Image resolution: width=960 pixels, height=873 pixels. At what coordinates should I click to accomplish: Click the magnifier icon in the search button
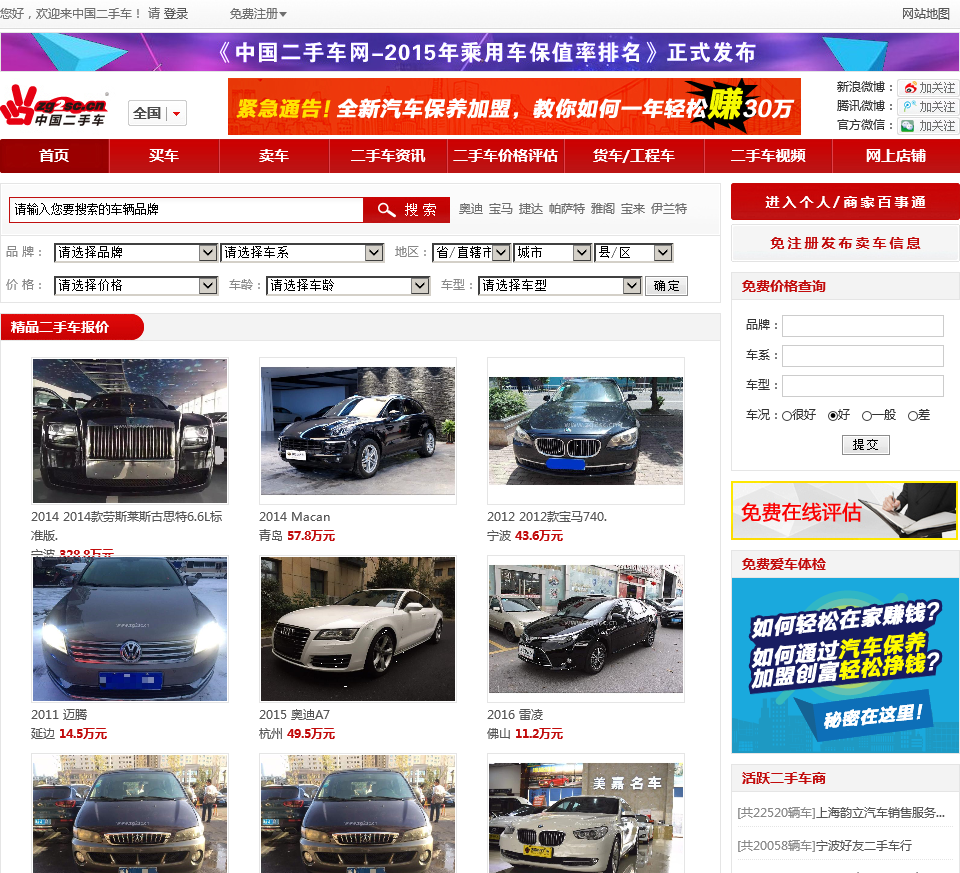[386, 210]
